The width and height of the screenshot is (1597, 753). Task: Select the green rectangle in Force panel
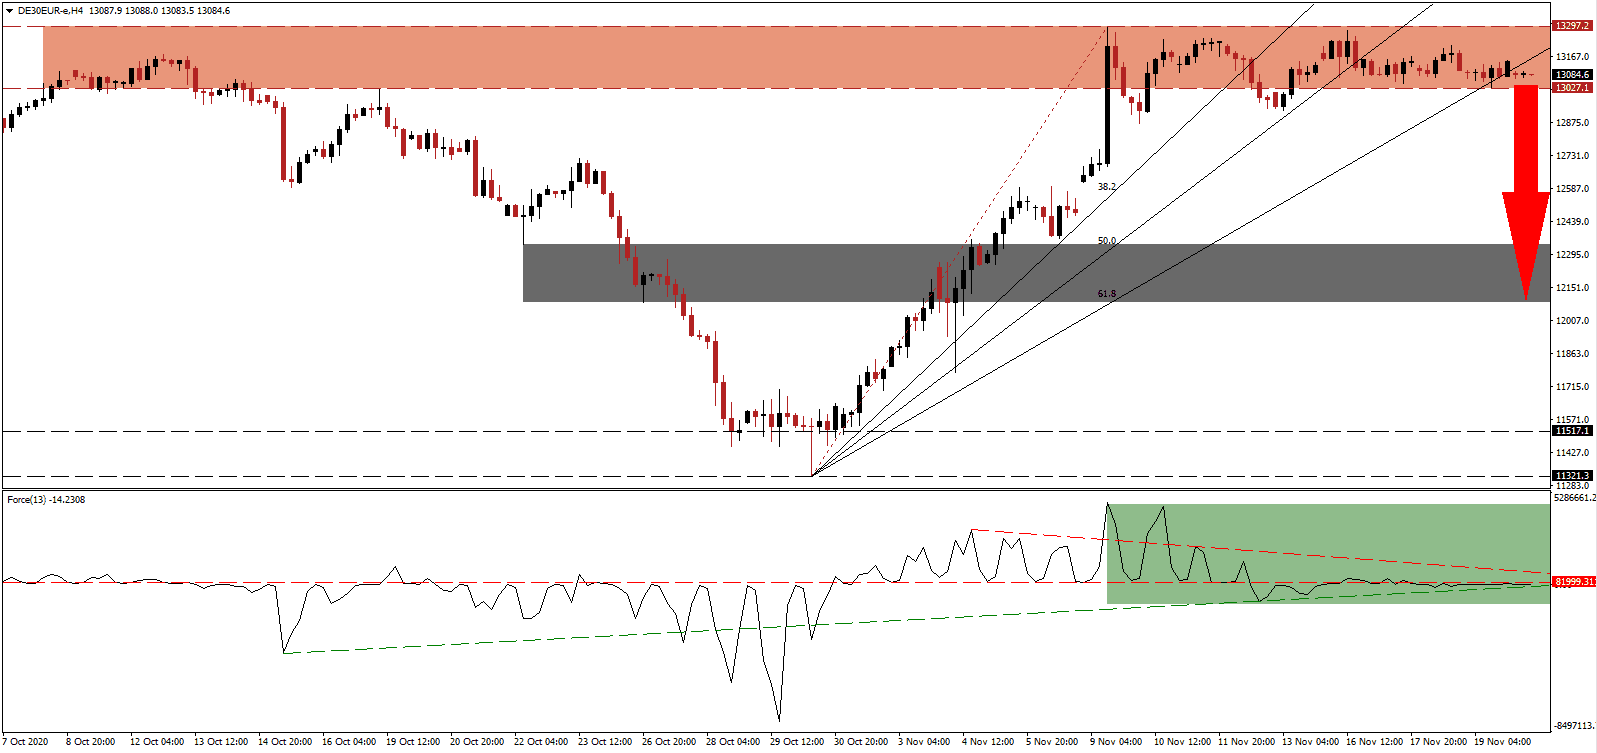1328,554
